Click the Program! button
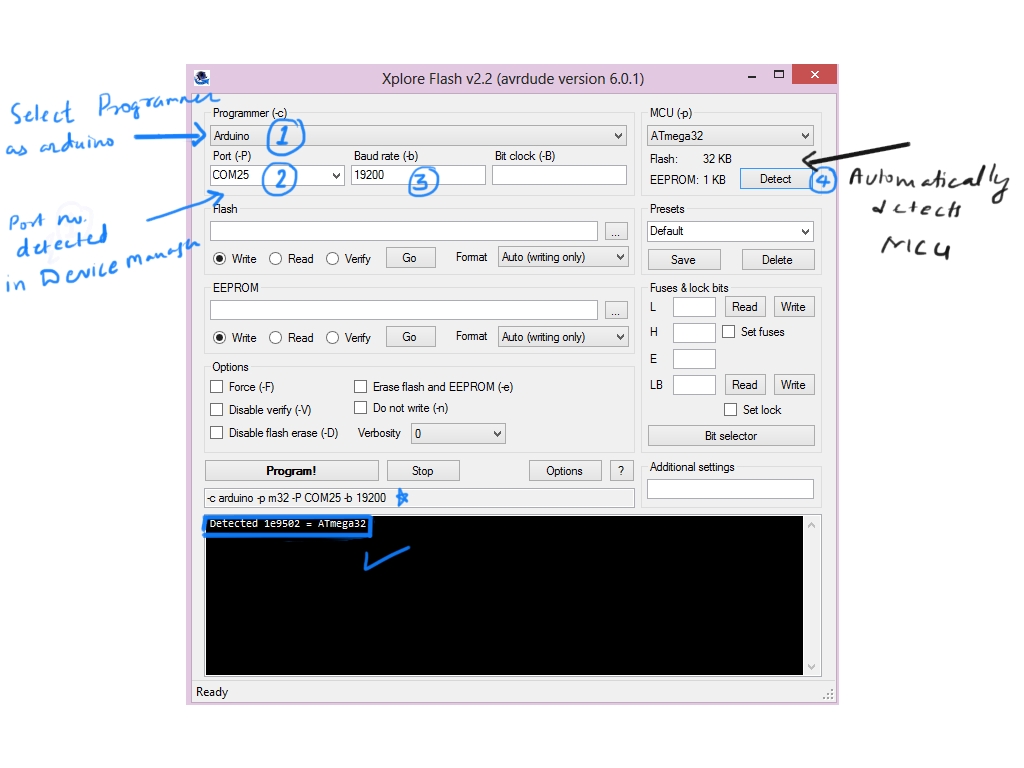1024x768 pixels. pyautogui.click(x=291, y=471)
